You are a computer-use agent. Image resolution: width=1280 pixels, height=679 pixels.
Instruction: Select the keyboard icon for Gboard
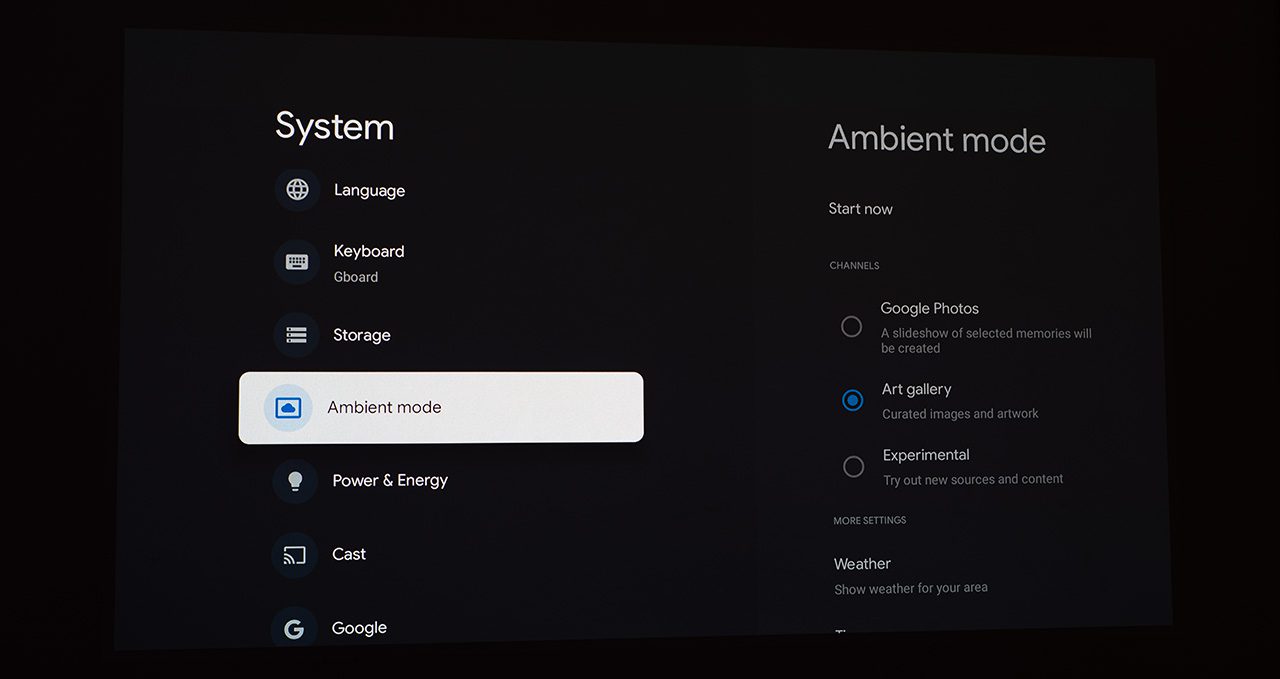point(297,262)
